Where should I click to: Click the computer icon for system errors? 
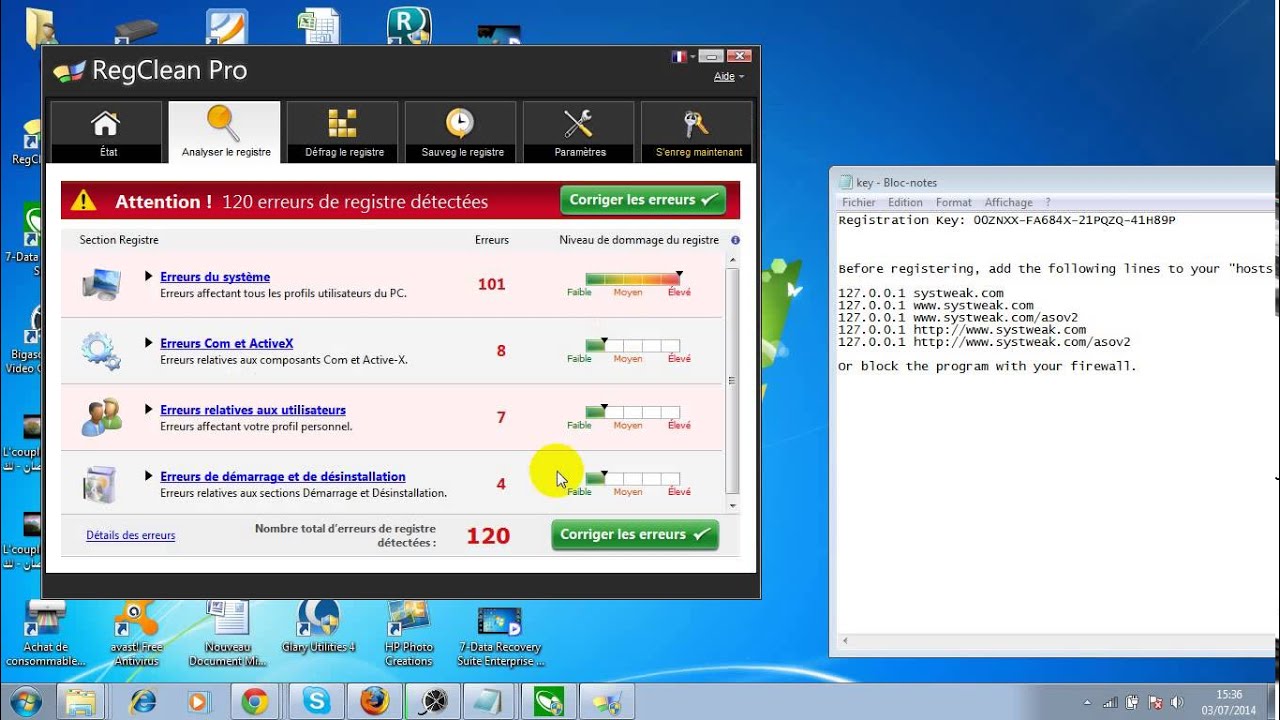(x=101, y=285)
